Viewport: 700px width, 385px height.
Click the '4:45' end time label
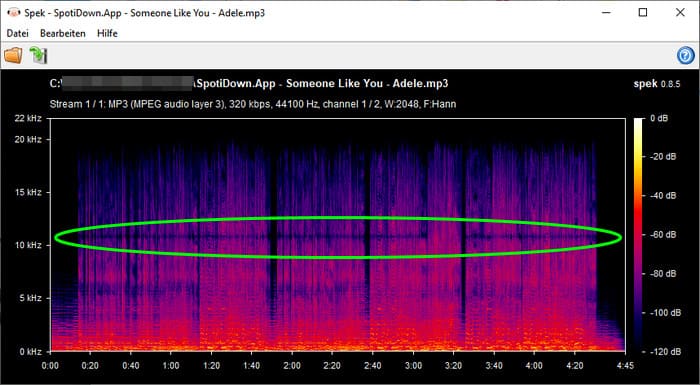[x=625, y=366]
